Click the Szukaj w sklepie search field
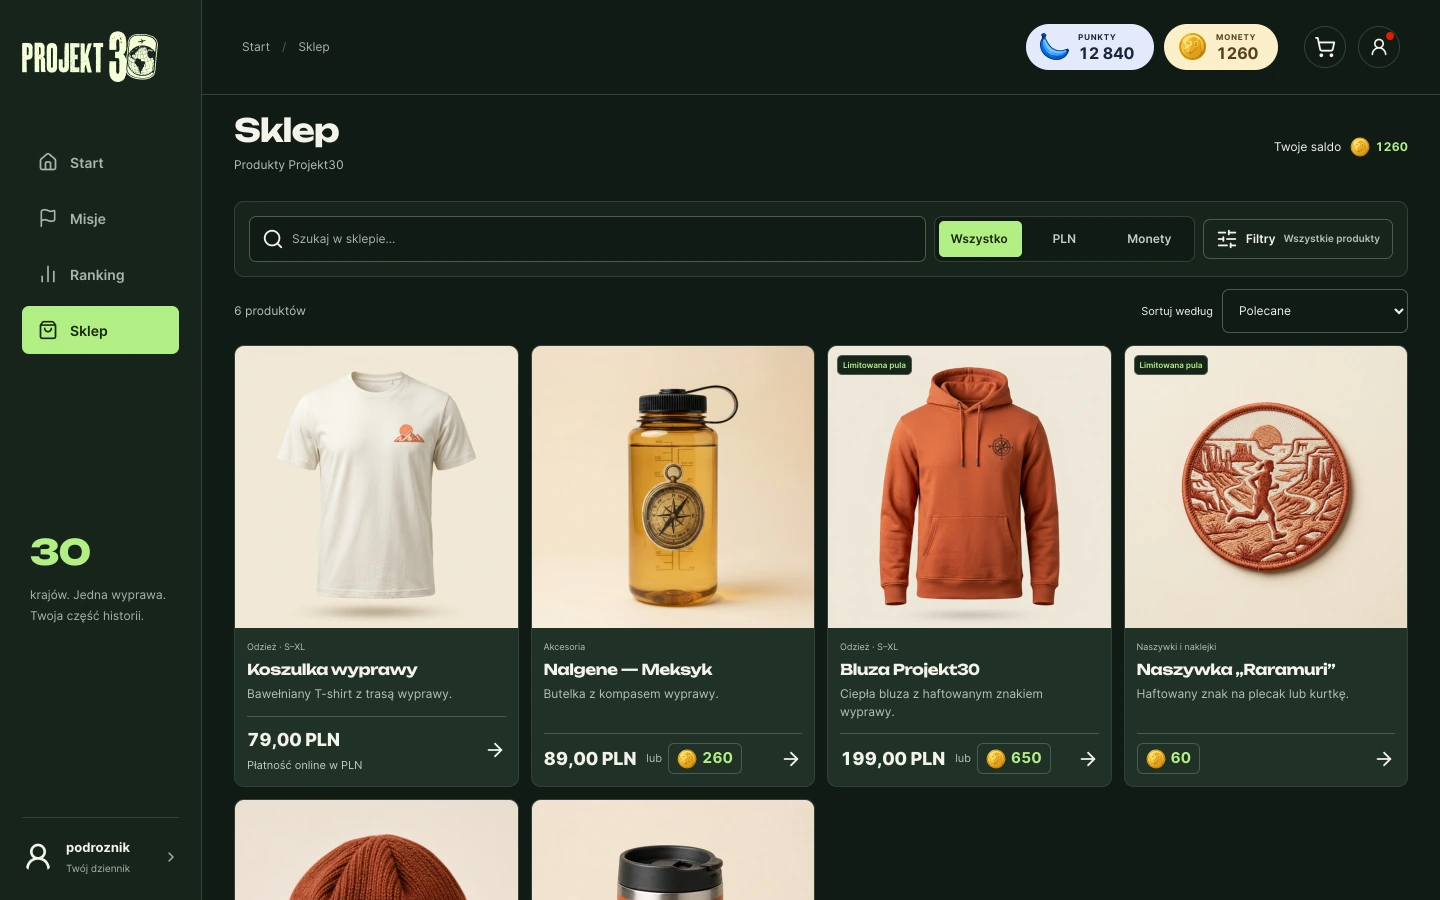Viewport: 1440px width, 900px height. pos(587,239)
